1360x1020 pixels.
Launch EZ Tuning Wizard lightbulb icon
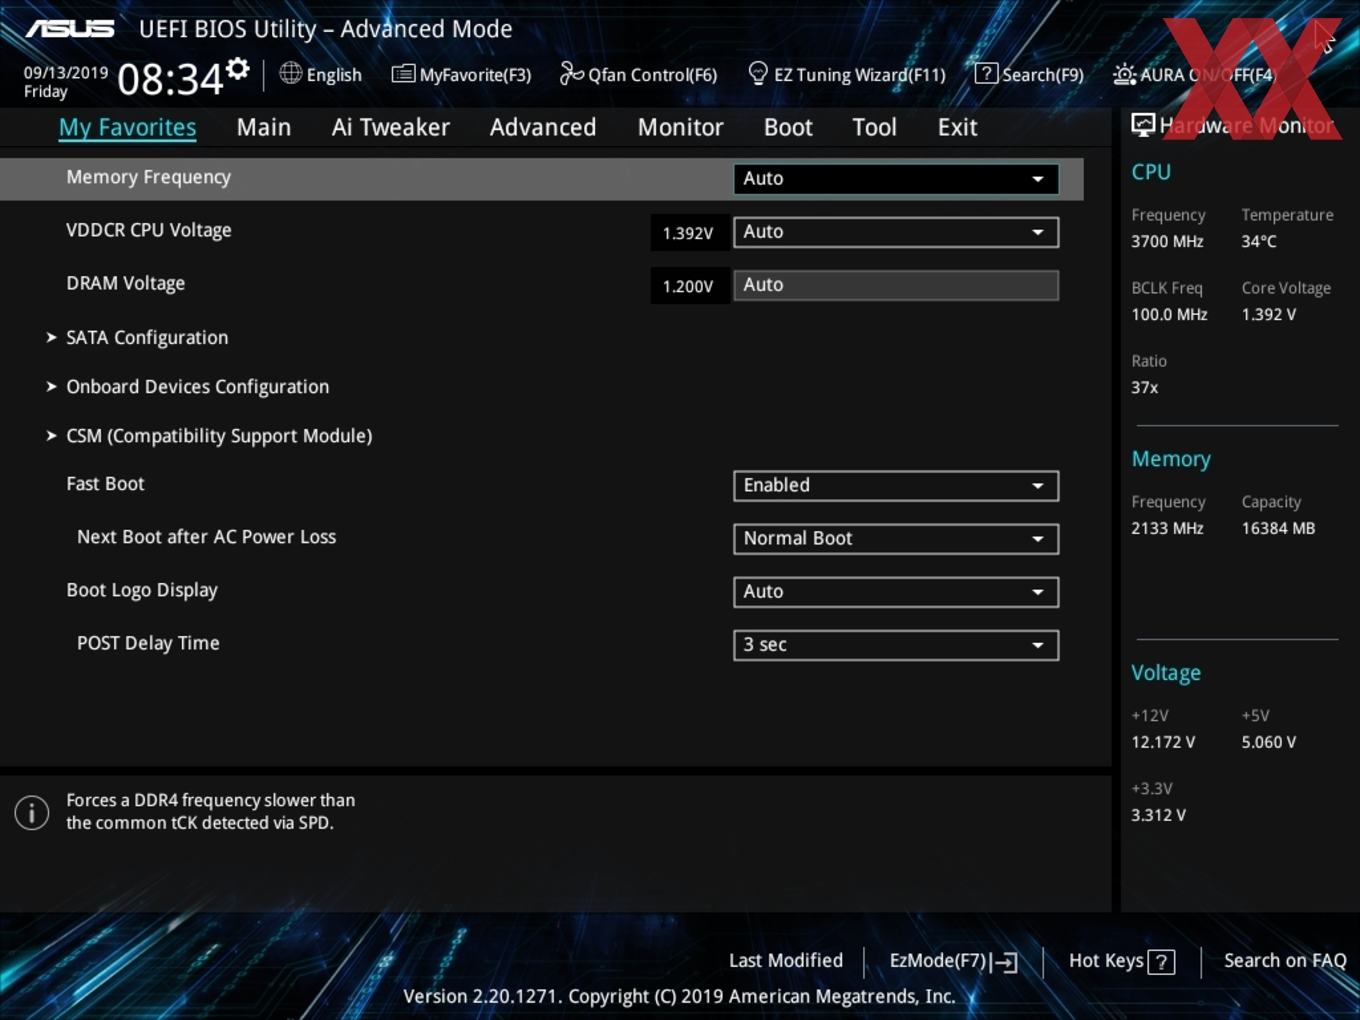pyautogui.click(x=758, y=73)
